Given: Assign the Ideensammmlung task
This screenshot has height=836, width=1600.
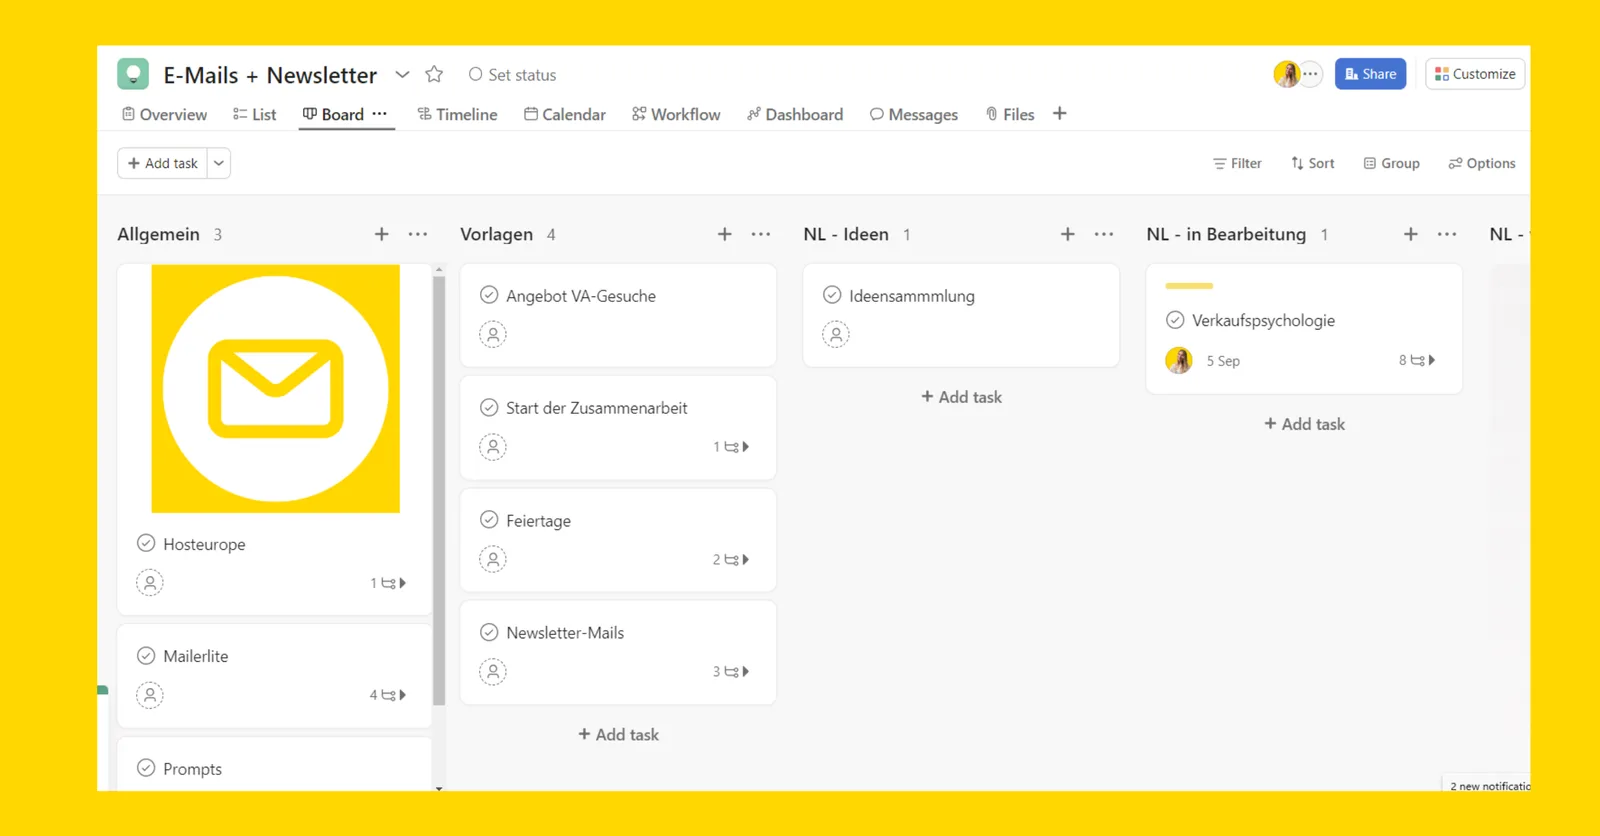Looking at the screenshot, I should coord(836,334).
